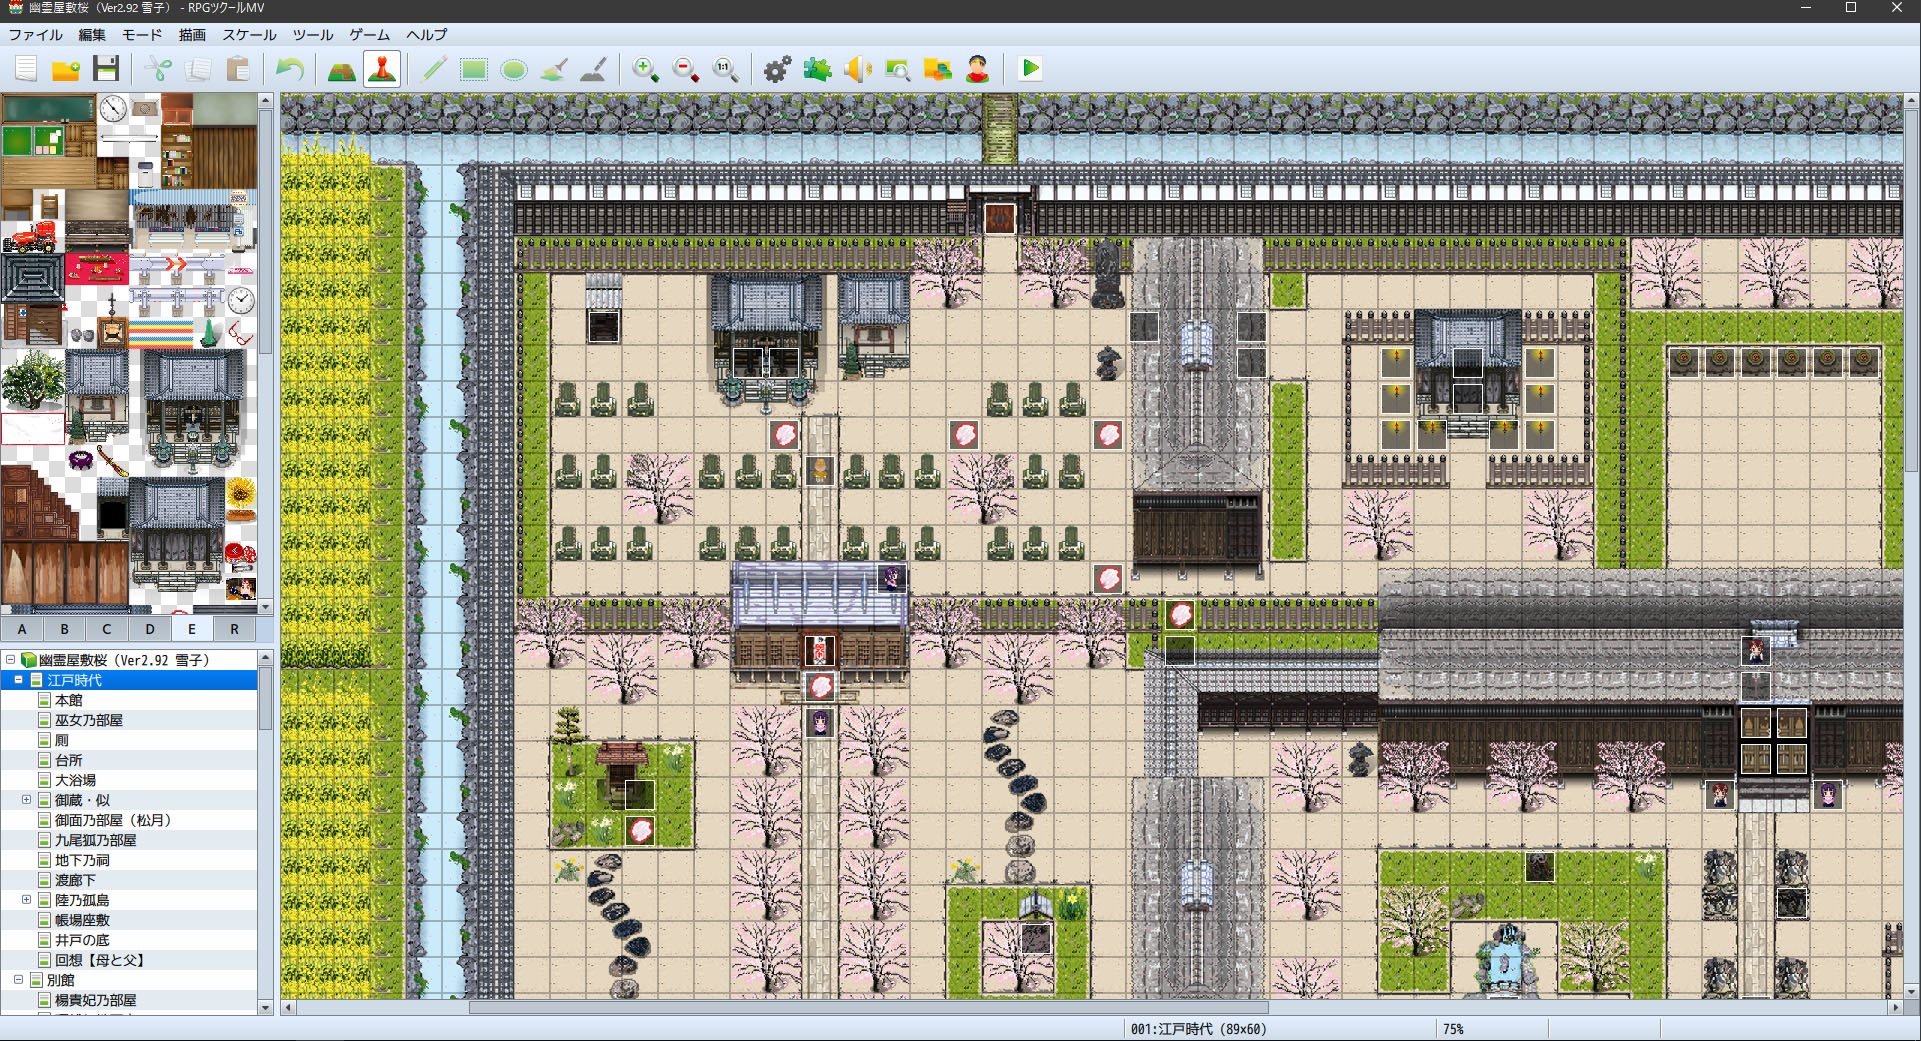Collapse the 江戸時代 map tree node
The width and height of the screenshot is (1921, 1041).
click(x=18, y=680)
